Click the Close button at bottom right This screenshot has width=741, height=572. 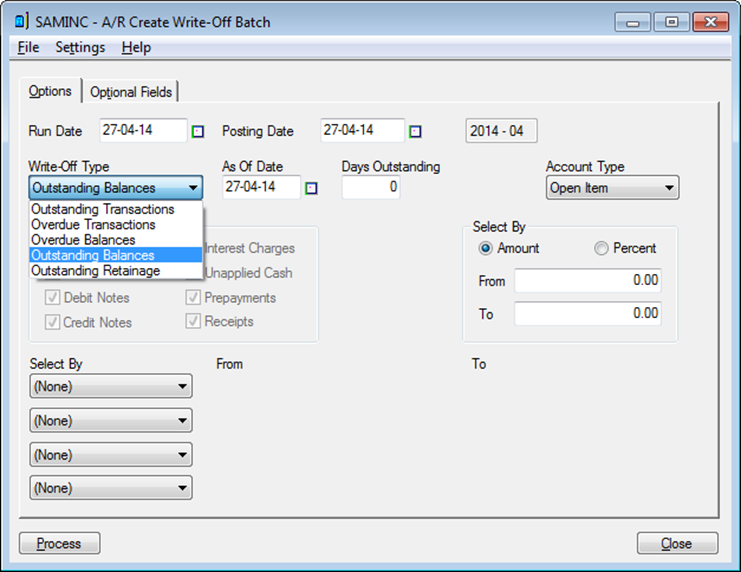click(x=677, y=543)
